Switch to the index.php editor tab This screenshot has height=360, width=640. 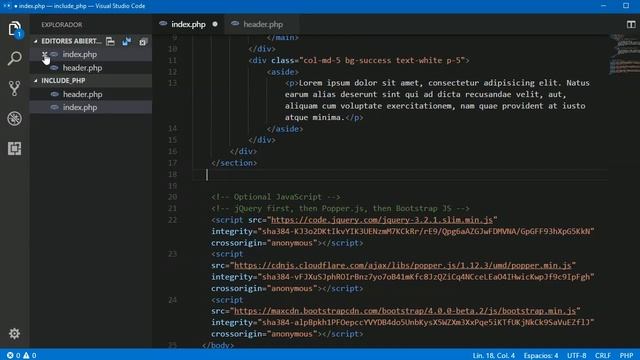point(188,24)
